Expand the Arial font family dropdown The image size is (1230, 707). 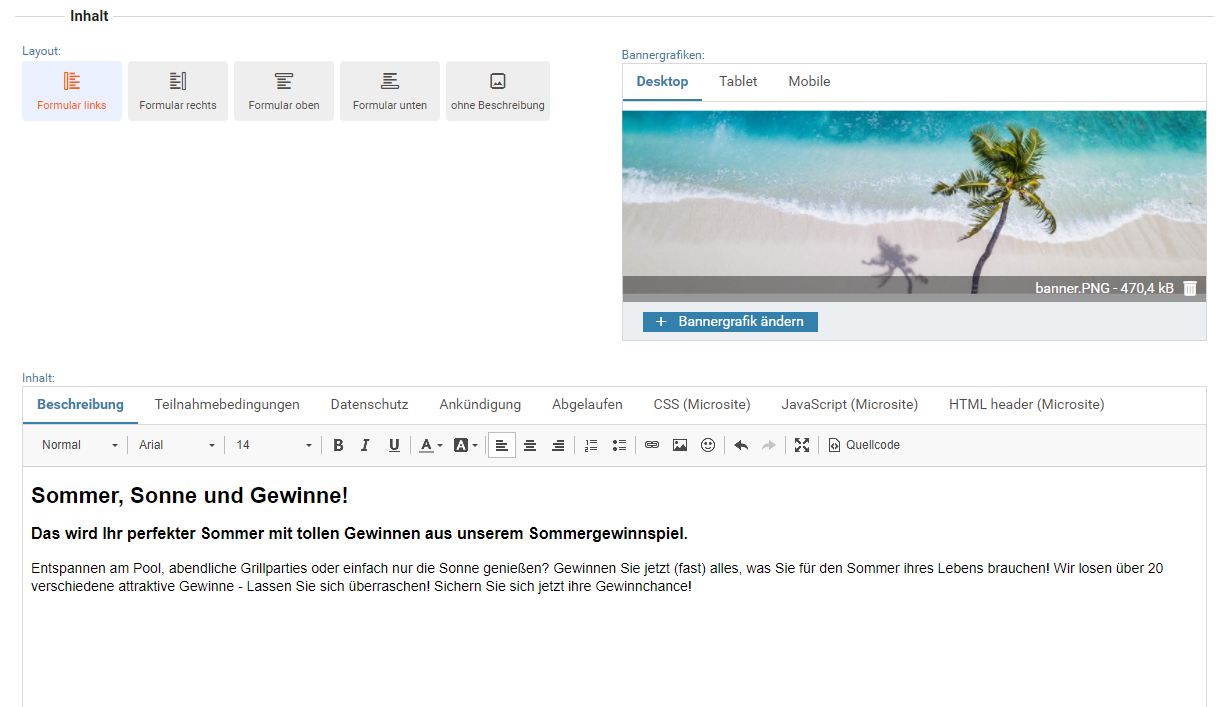(x=177, y=445)
